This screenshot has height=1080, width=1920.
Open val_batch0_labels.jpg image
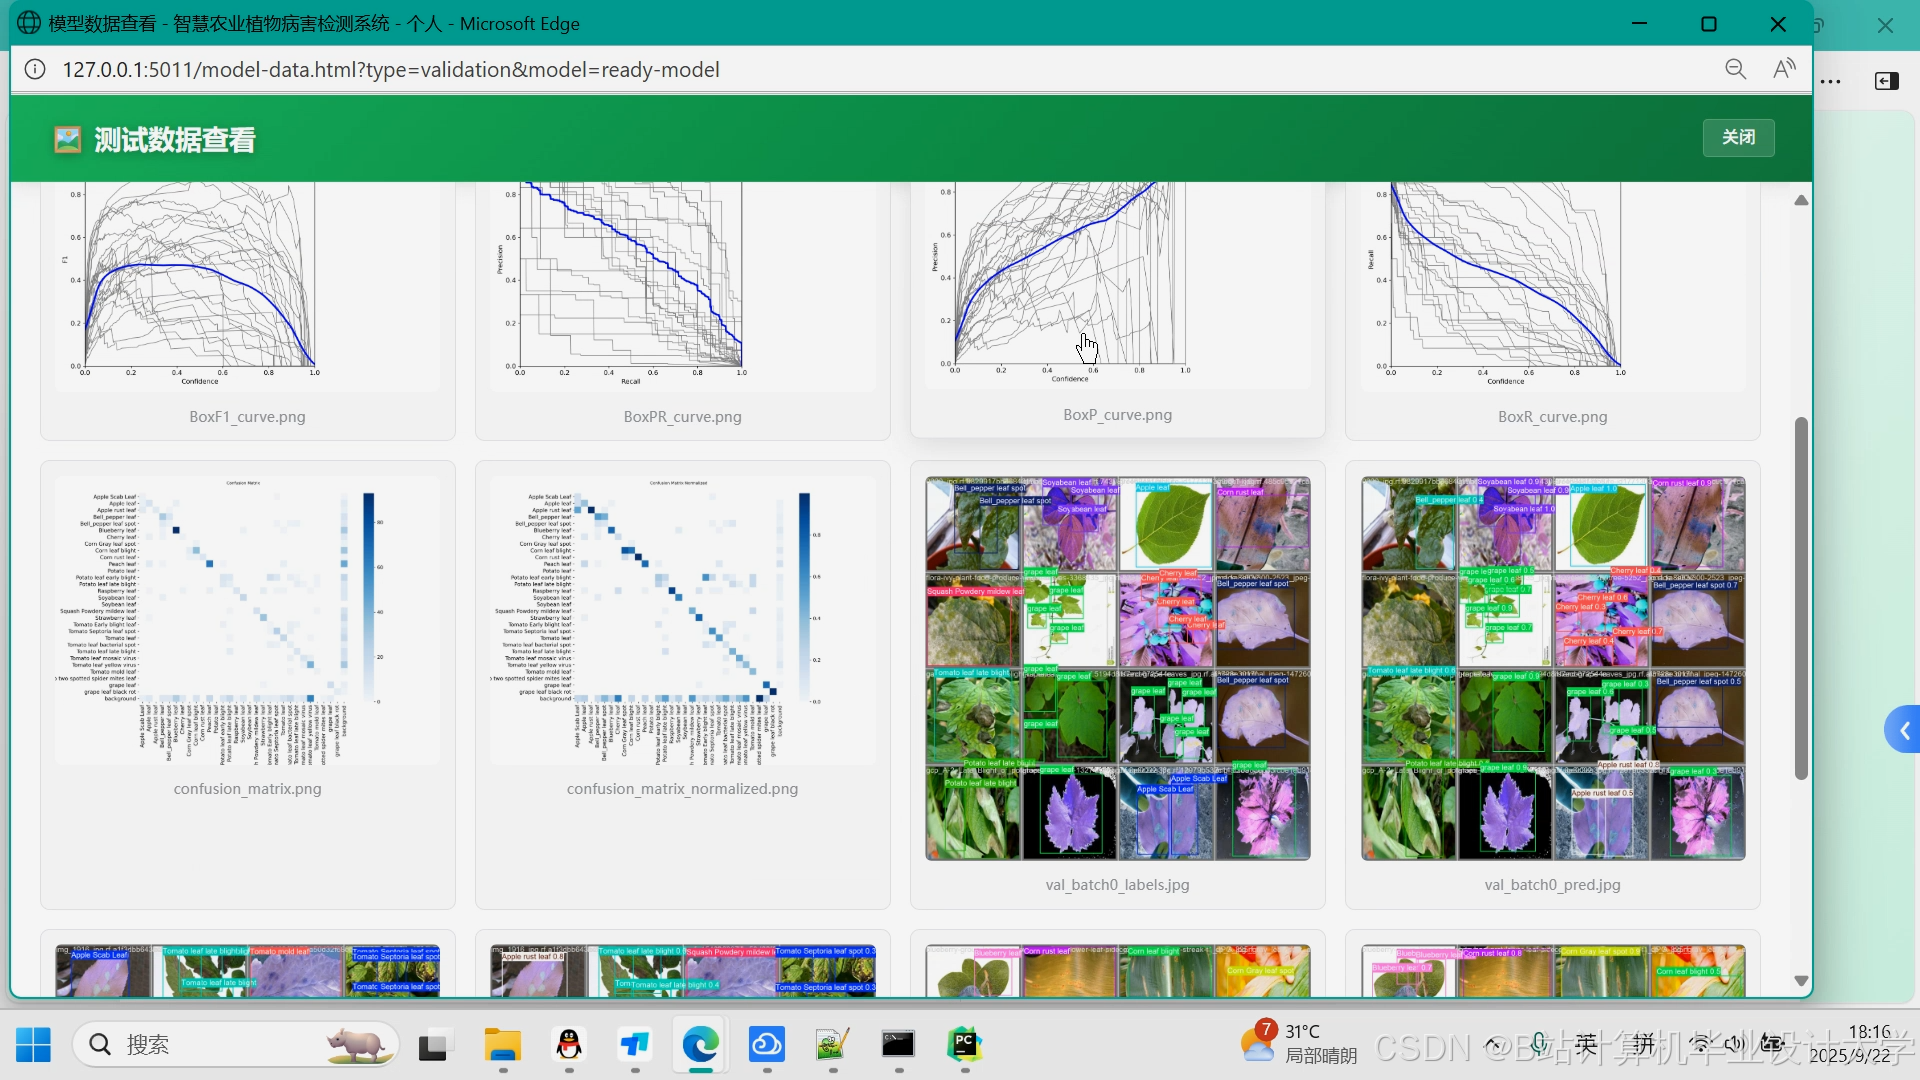[1117, 668]
